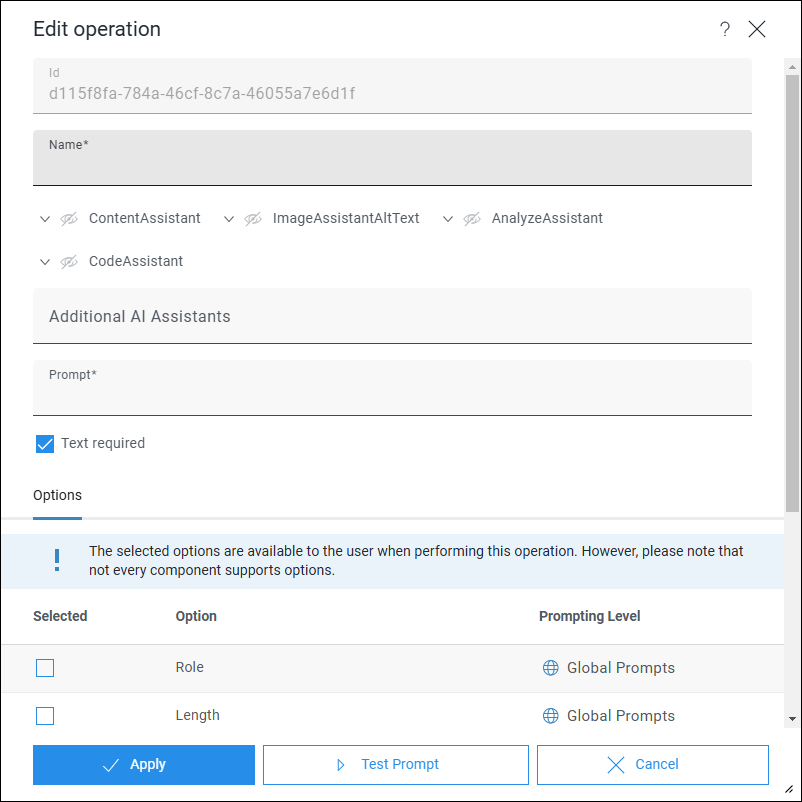Image resolution: width=802 pixels, height=802 pixels.
Task: Click the Test Prompt button
Action: tap(395, 765)
